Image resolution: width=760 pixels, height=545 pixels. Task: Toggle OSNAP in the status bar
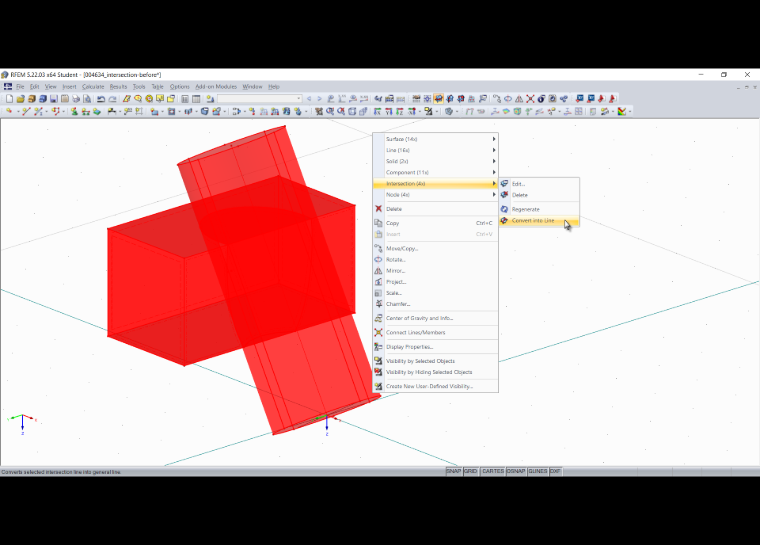pyautogui.click(x=516, y=471)
